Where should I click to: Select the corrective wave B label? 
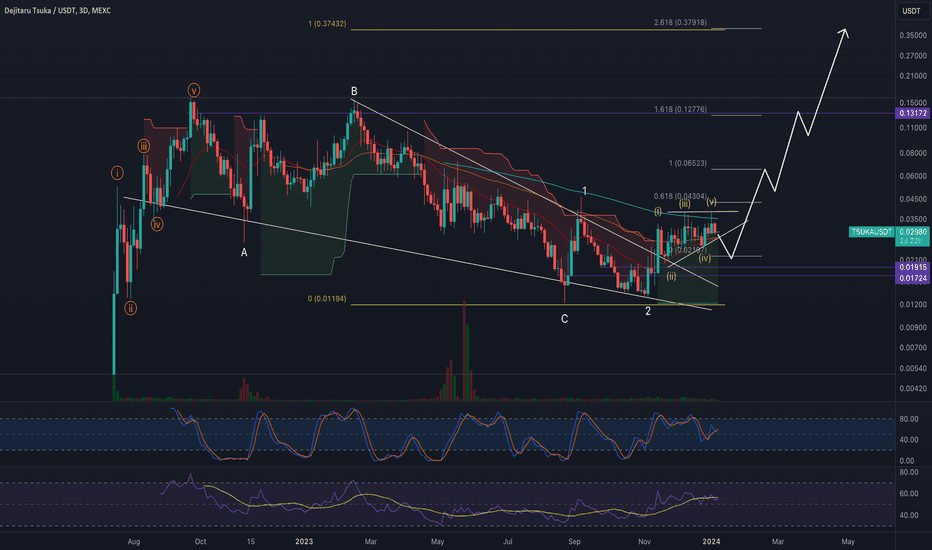(x=354, y=92)
